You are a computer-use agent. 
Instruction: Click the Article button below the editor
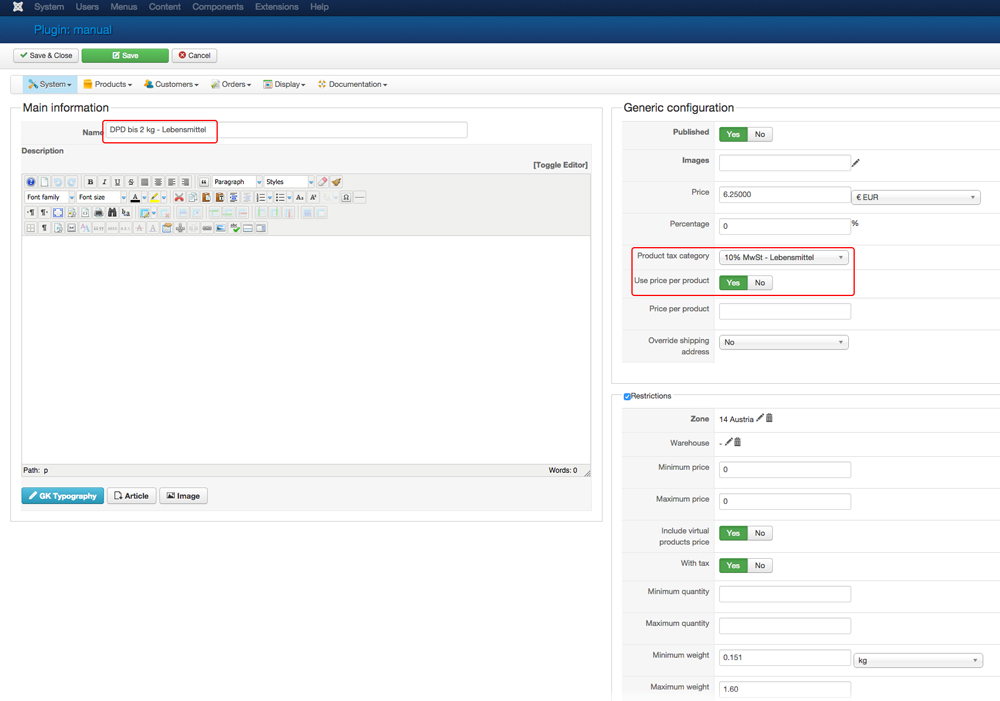coord(131,496)
